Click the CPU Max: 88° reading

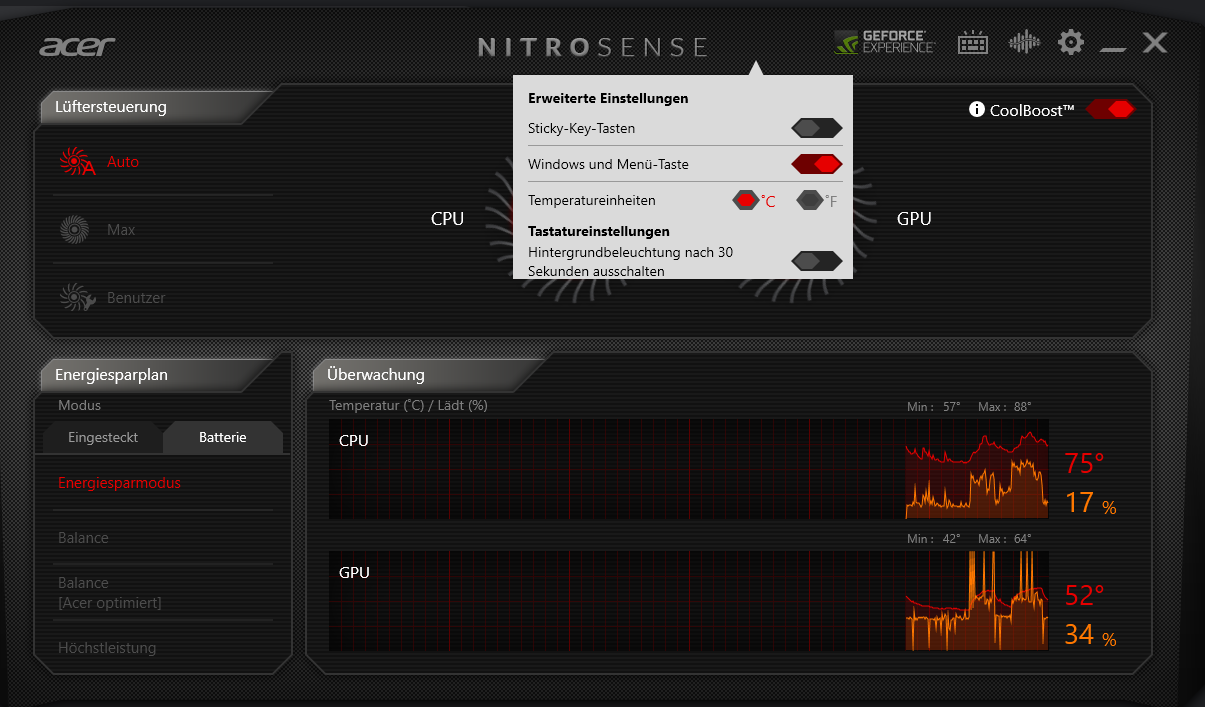[1004, 407]
